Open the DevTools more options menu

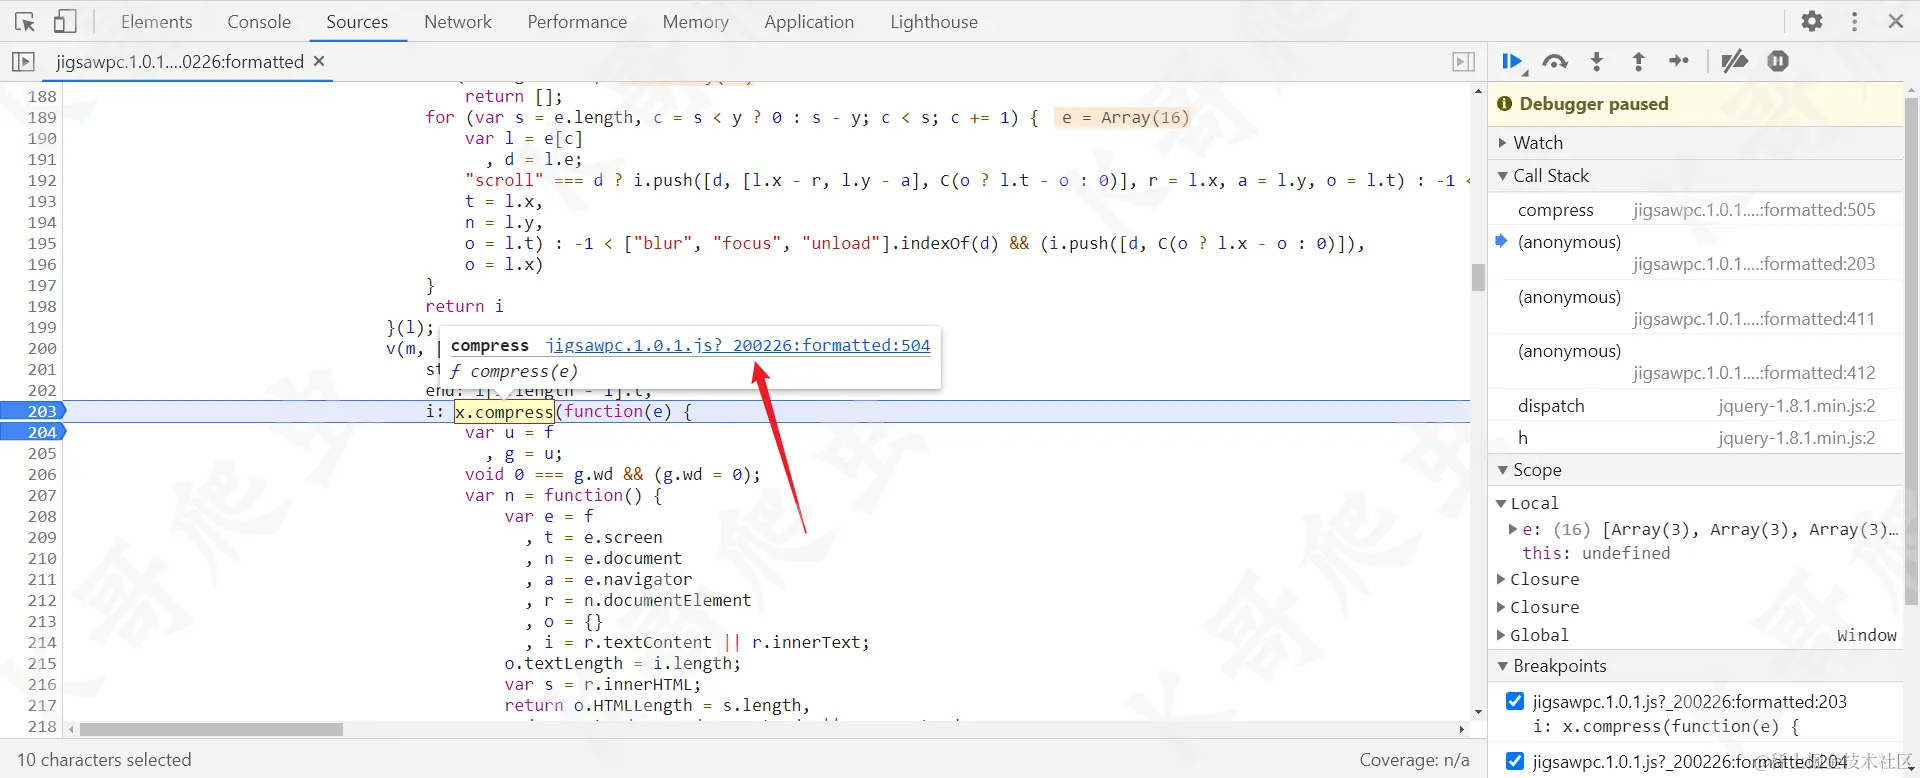coord(1854,21)
